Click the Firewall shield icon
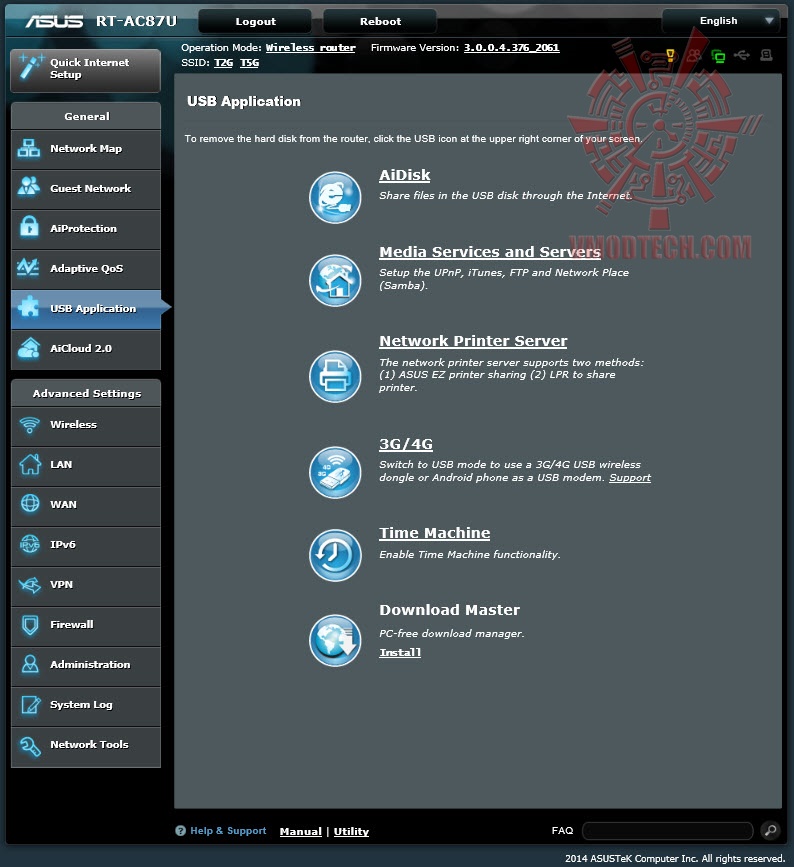This screenshot has height=867, width=794. click(30, 625)
